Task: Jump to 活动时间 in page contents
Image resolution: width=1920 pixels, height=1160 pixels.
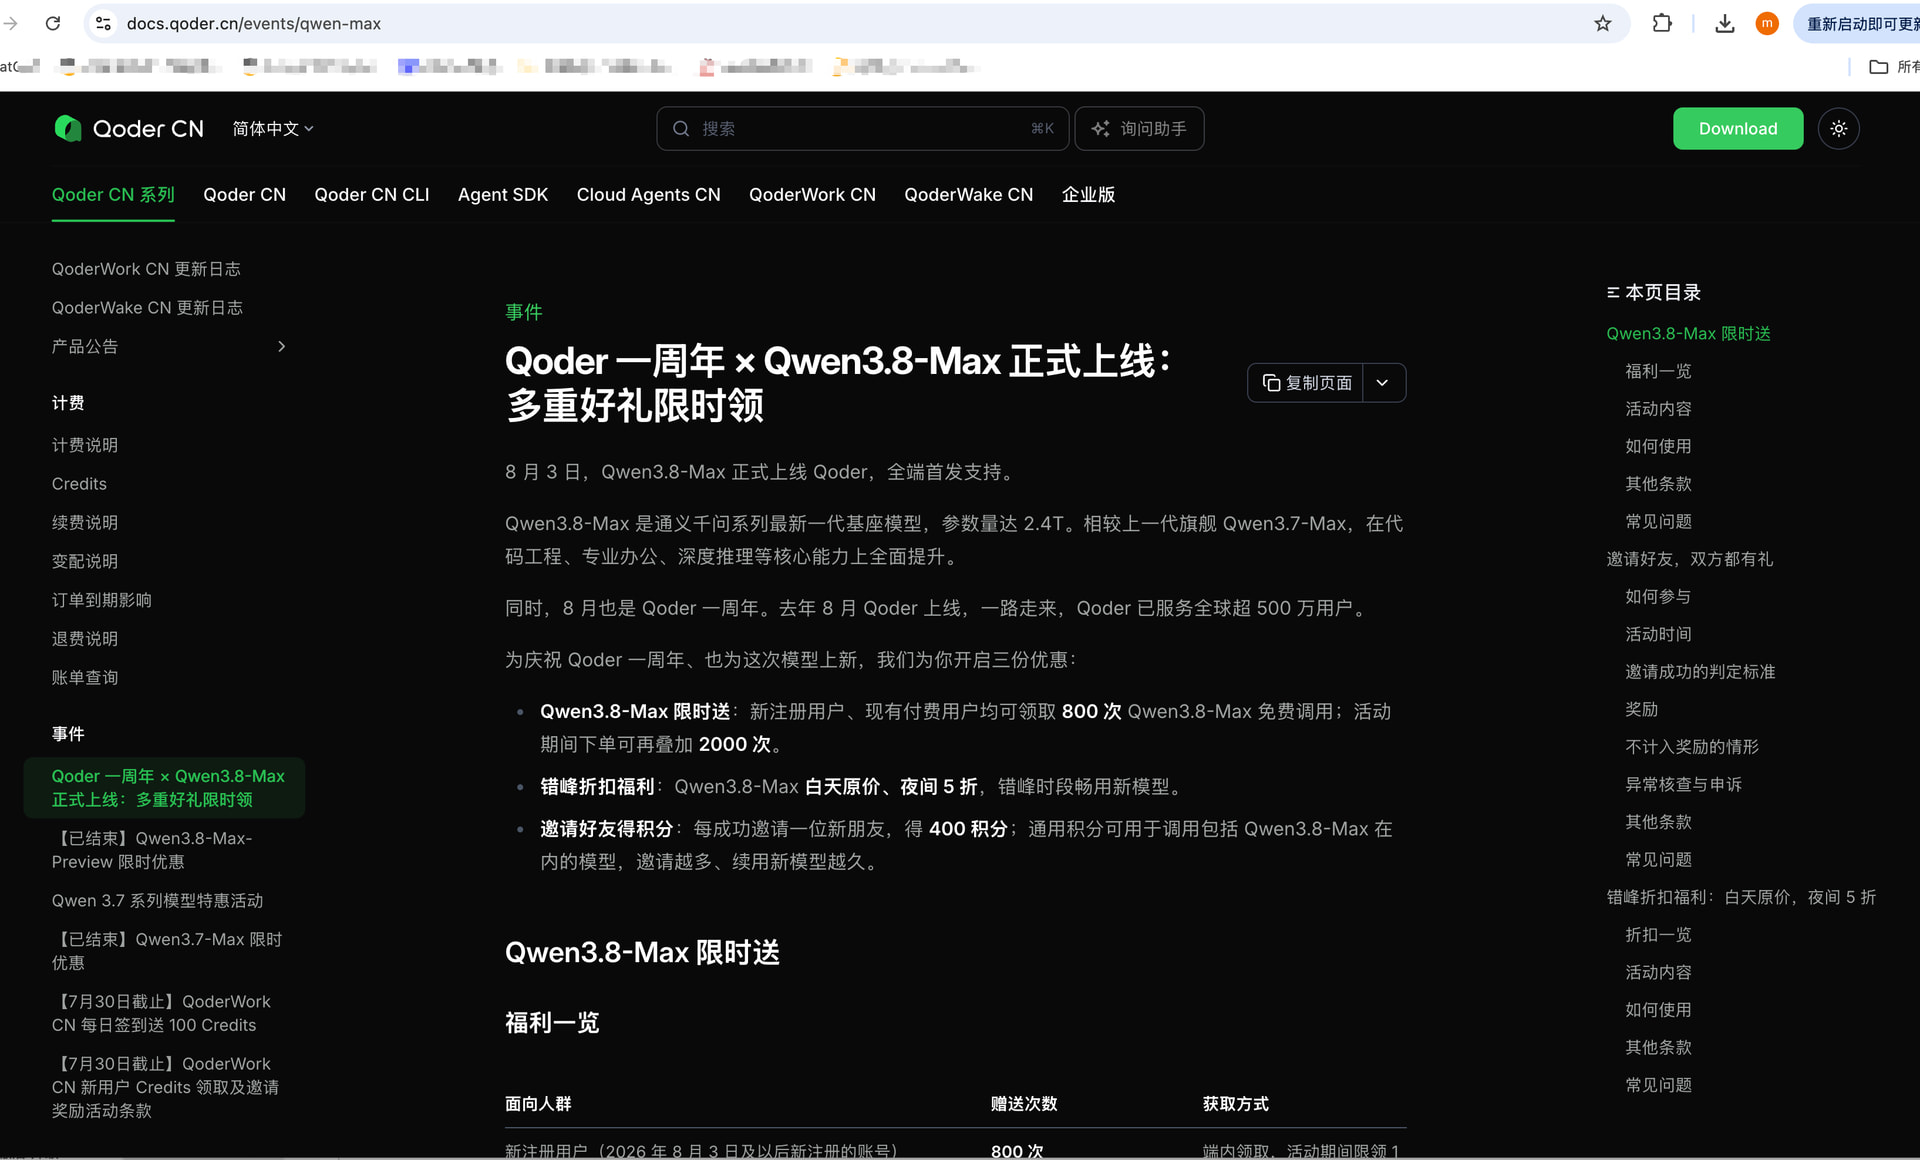Action: [x=1658, y=634]
